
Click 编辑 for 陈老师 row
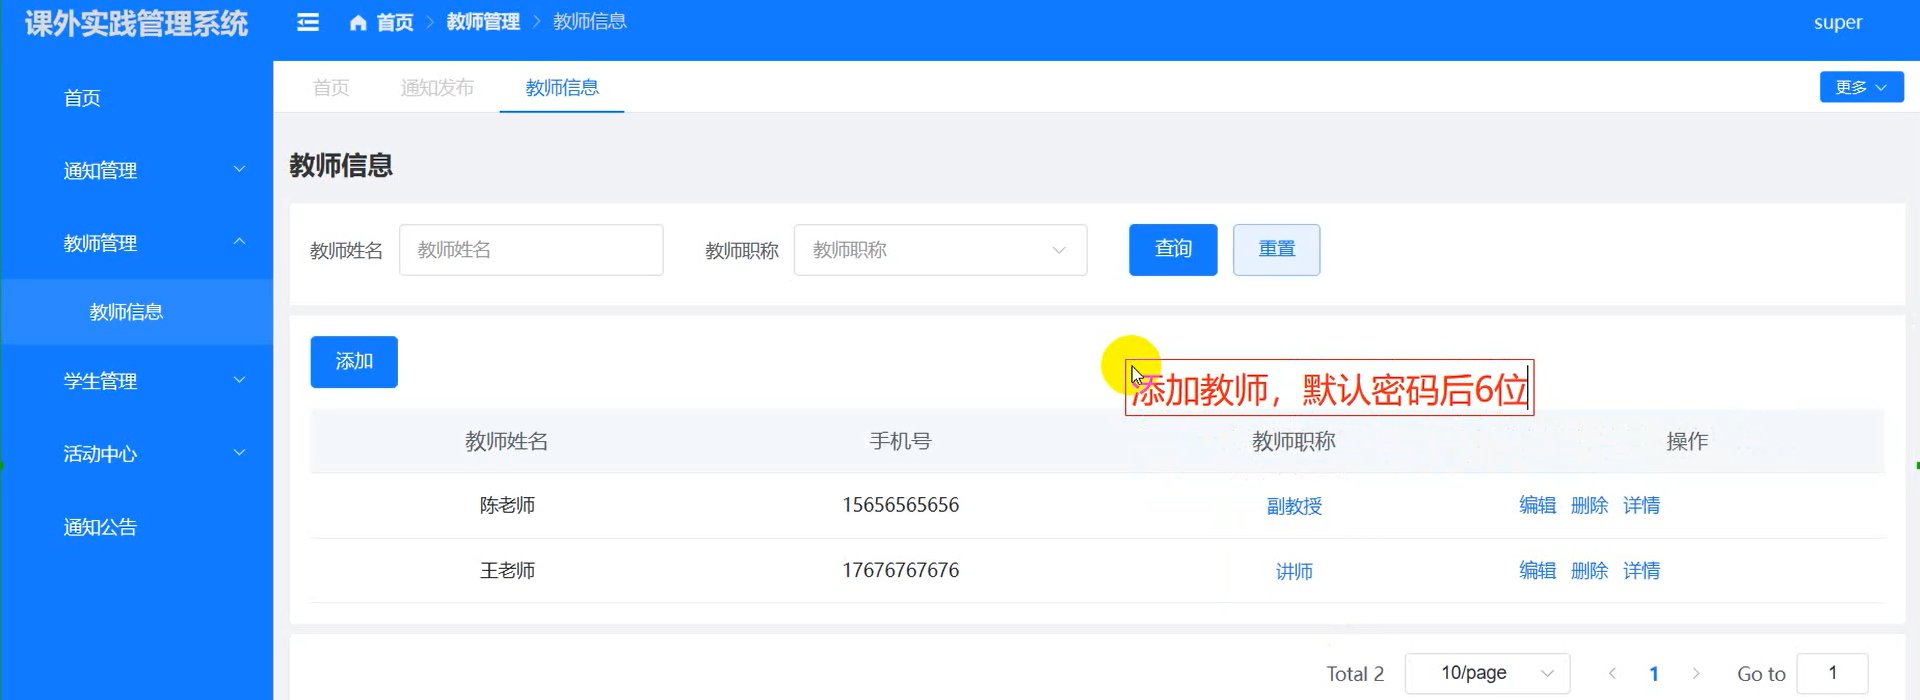click(x=1537, y=505)
